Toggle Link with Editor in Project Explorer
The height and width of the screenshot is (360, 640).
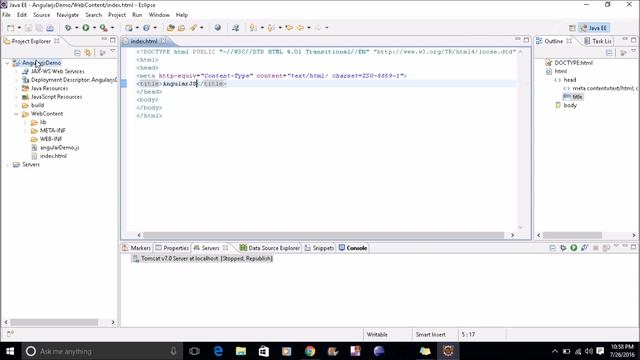[x=88, y=53]
